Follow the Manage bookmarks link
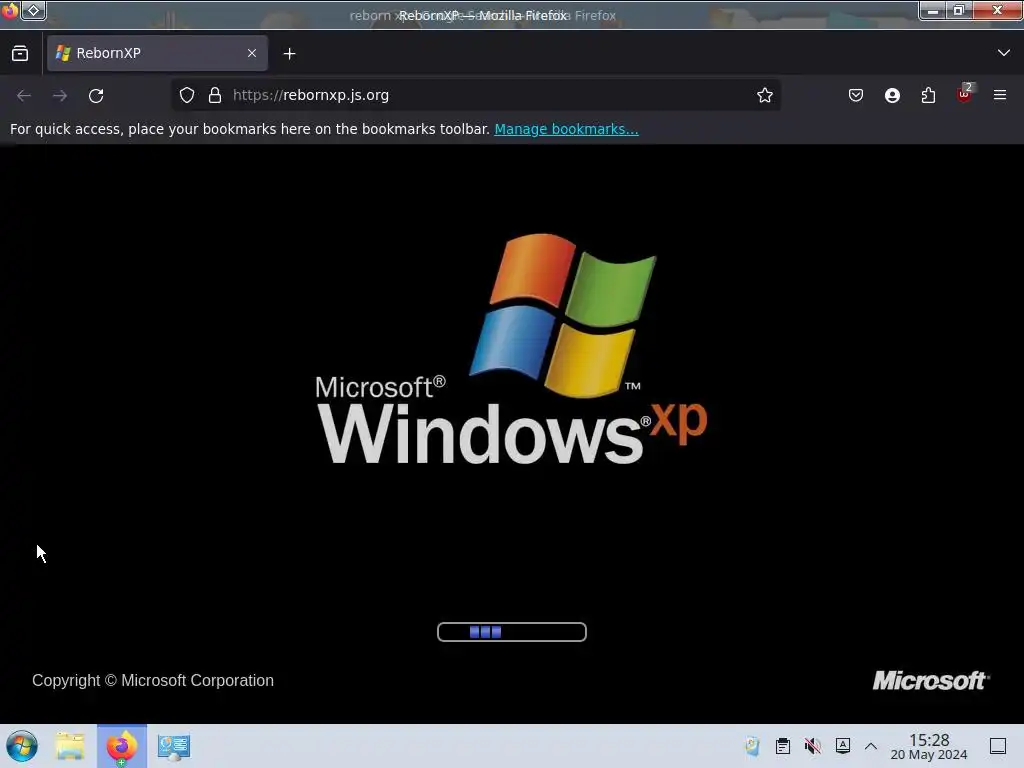1024x768 pixels. pyautogui.click(x=566, y=129)
